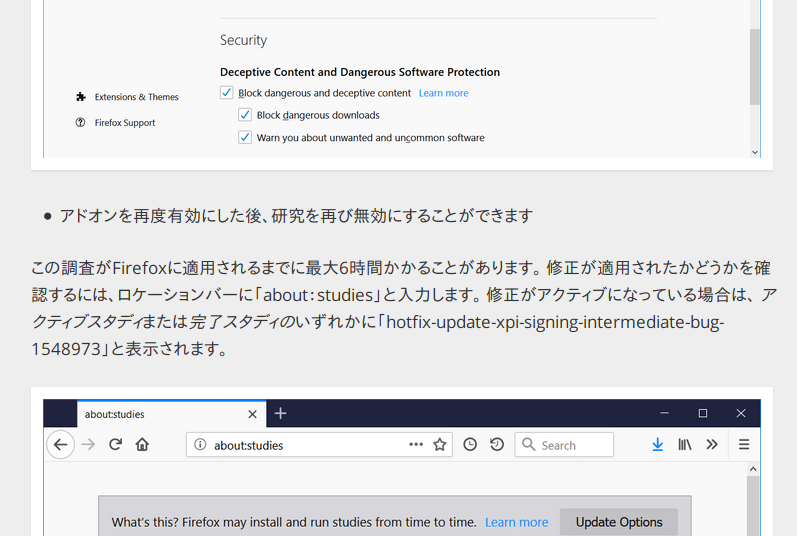Open page actions three-dots menu
This screenshot has height=536, width=797.
416,445
